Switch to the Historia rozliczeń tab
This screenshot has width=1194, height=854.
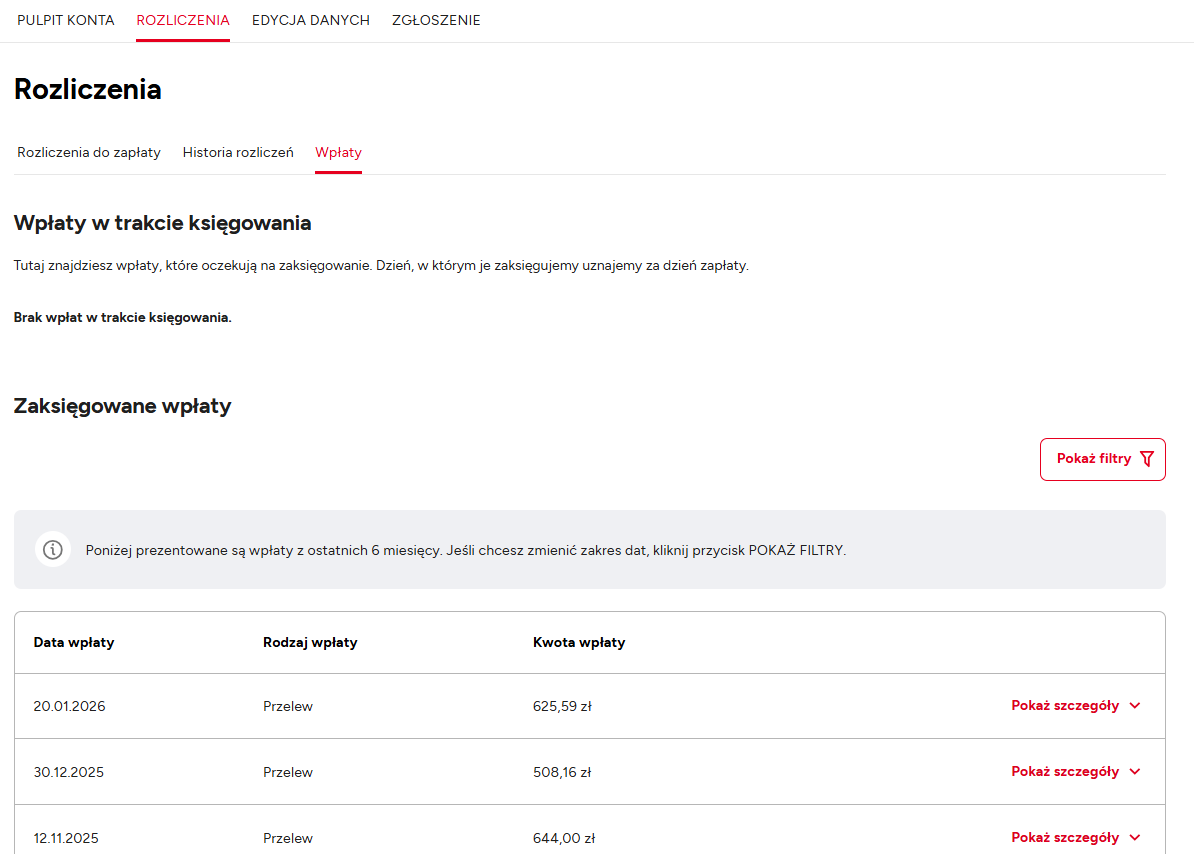point(238,153)
